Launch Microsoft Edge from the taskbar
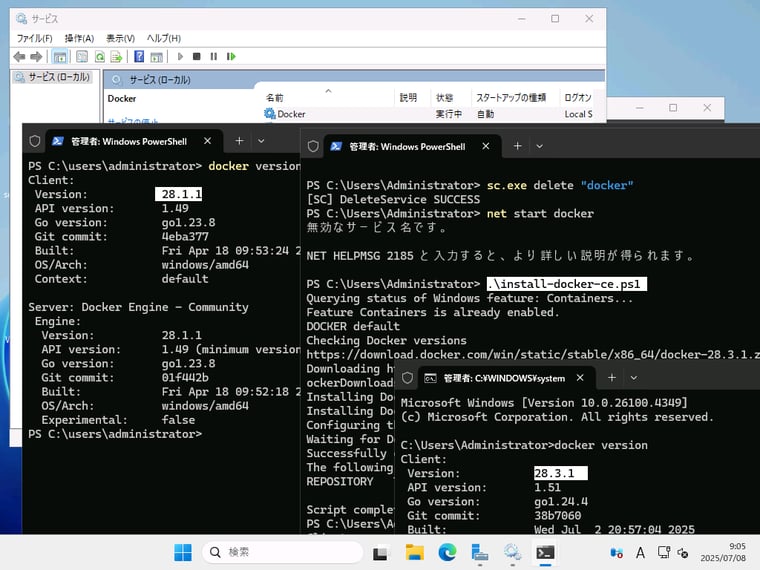This screenshot has width=760, height=570. pyautogui.click(x=447, y=553)
